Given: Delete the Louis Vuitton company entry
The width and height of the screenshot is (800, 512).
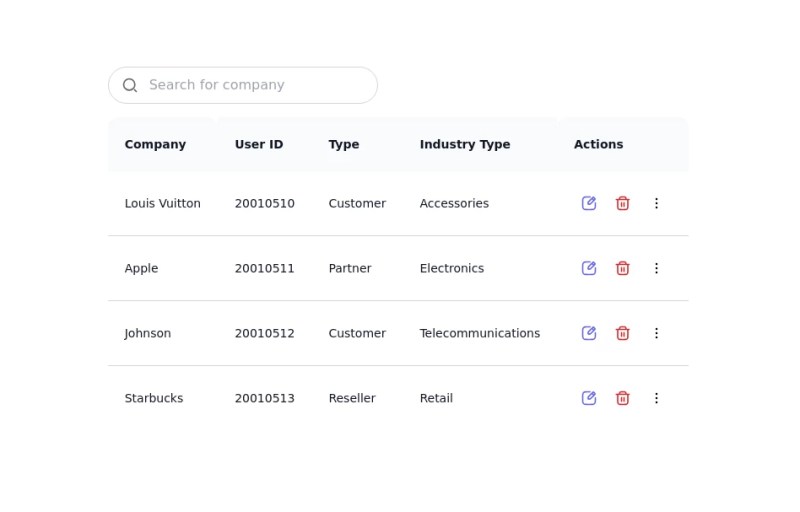Looking at the screenshot, I should pyautogui.click(x=622, y=203).
